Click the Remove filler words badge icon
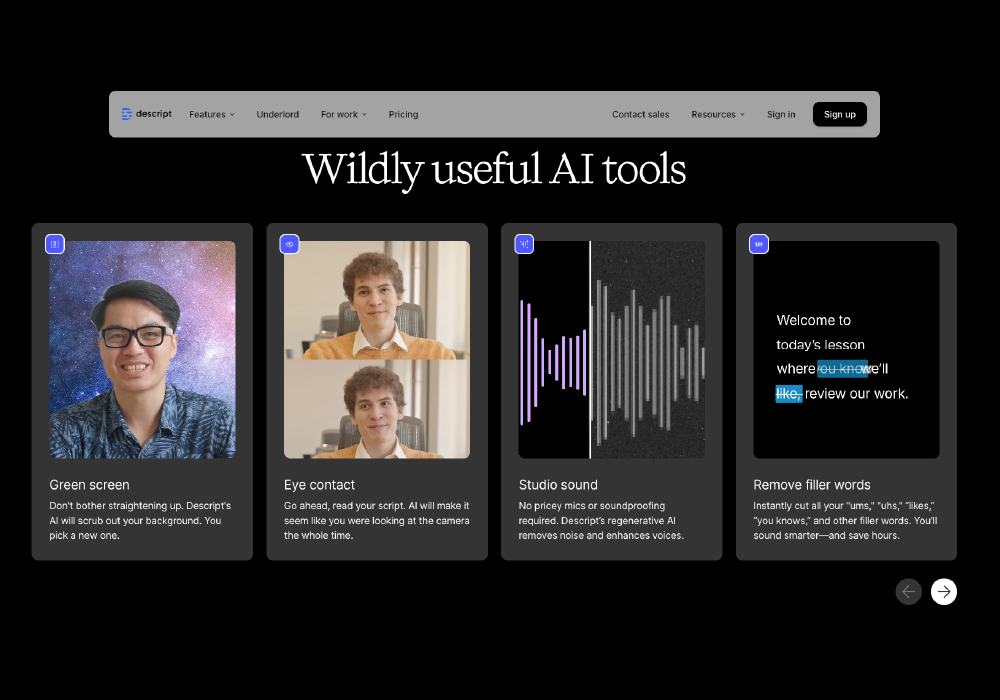 759,244
